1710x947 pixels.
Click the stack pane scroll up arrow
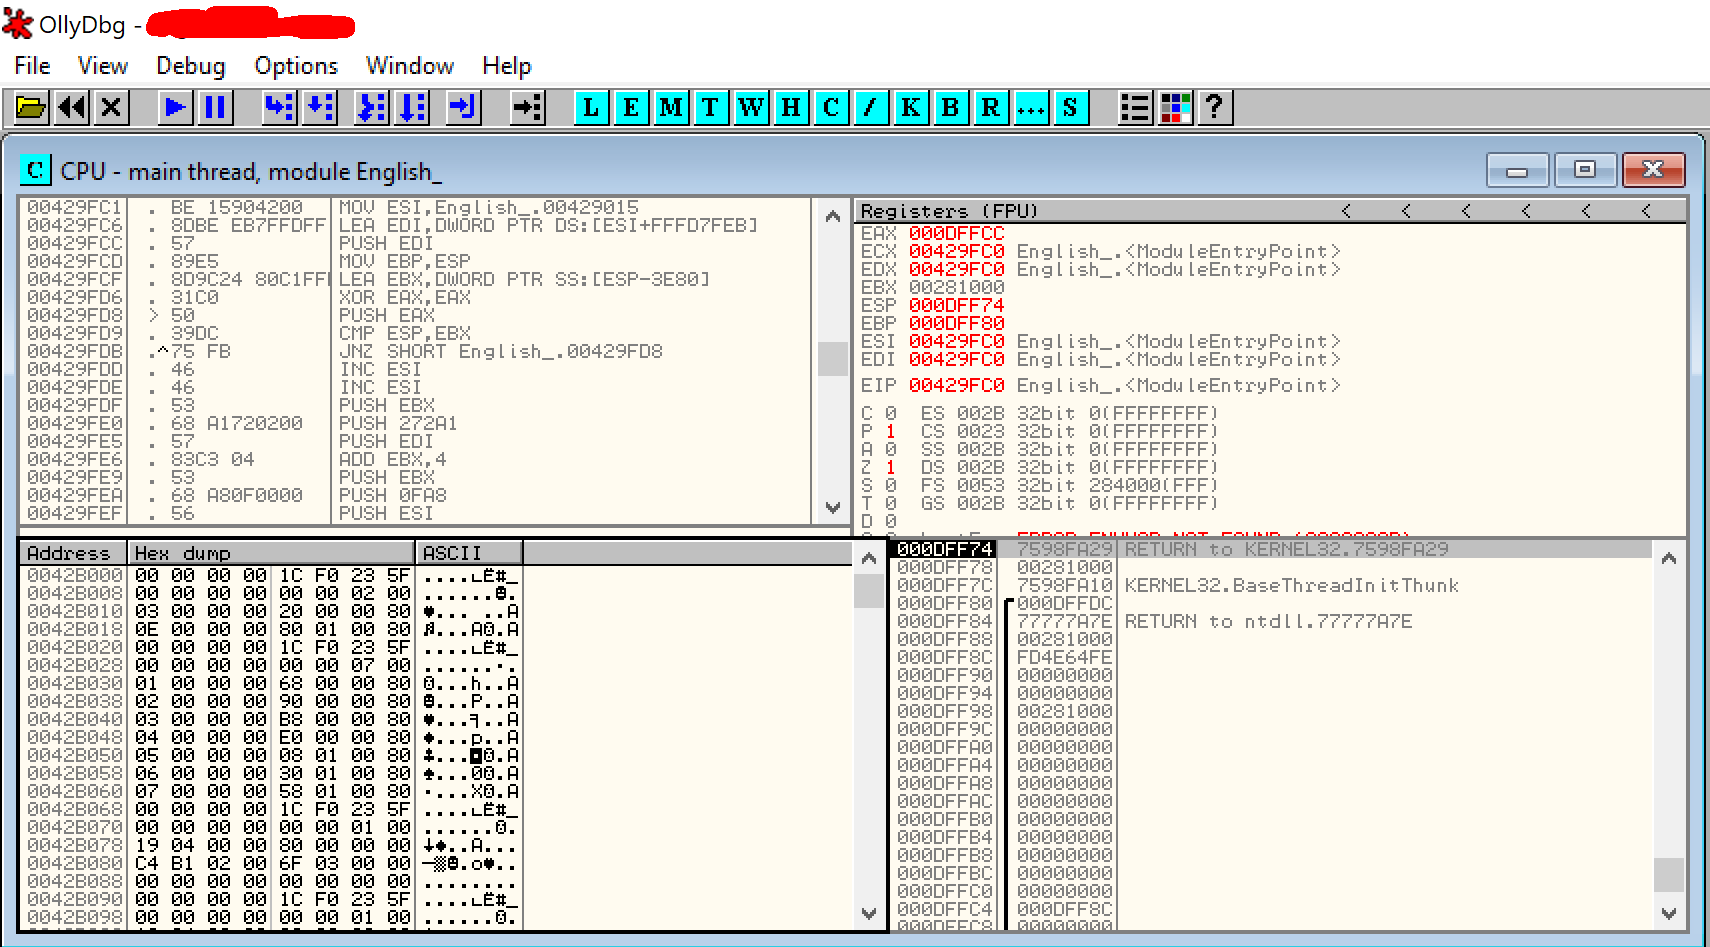[x=1668, y=559]
